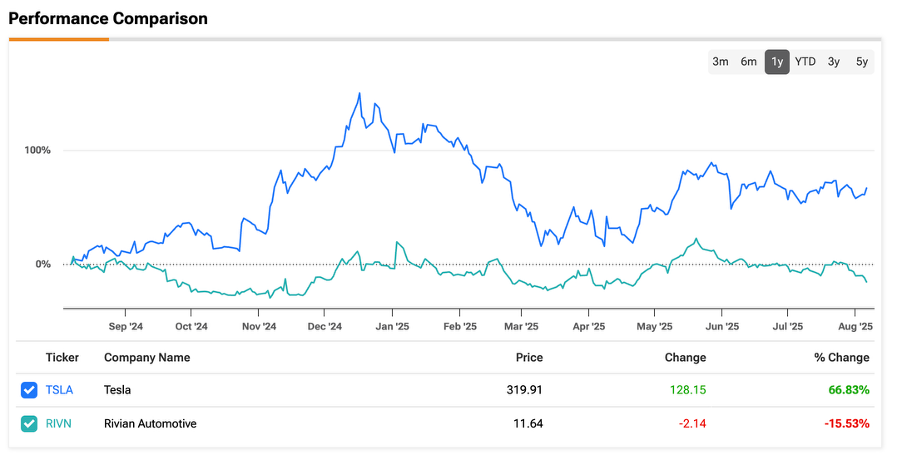Screen dimensions: 902x460
Task: Select the 3m time range tab
Action: click(x=720, y=62)
